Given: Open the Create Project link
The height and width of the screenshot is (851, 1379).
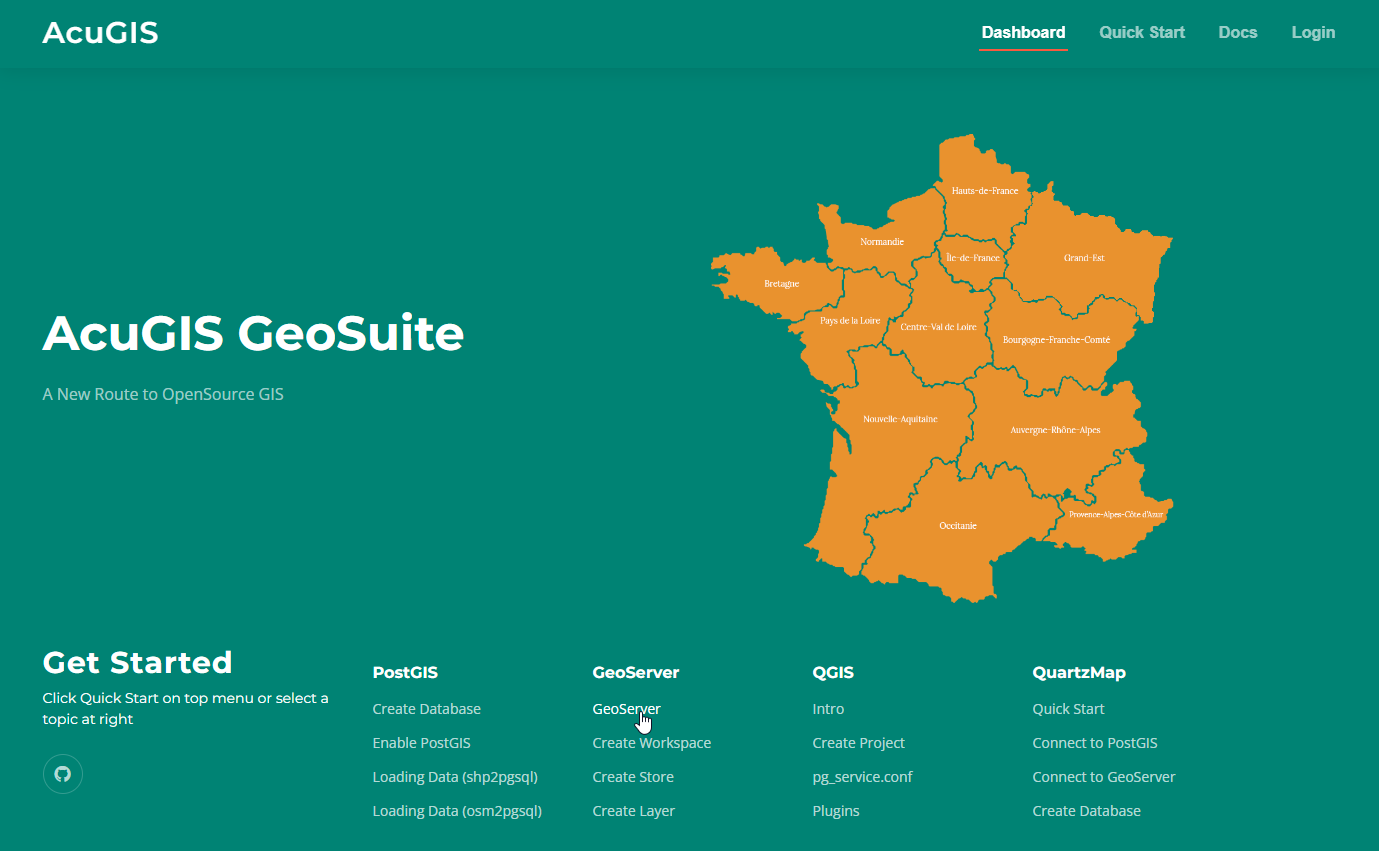Looking at the screenshot, I should point(858,743).
